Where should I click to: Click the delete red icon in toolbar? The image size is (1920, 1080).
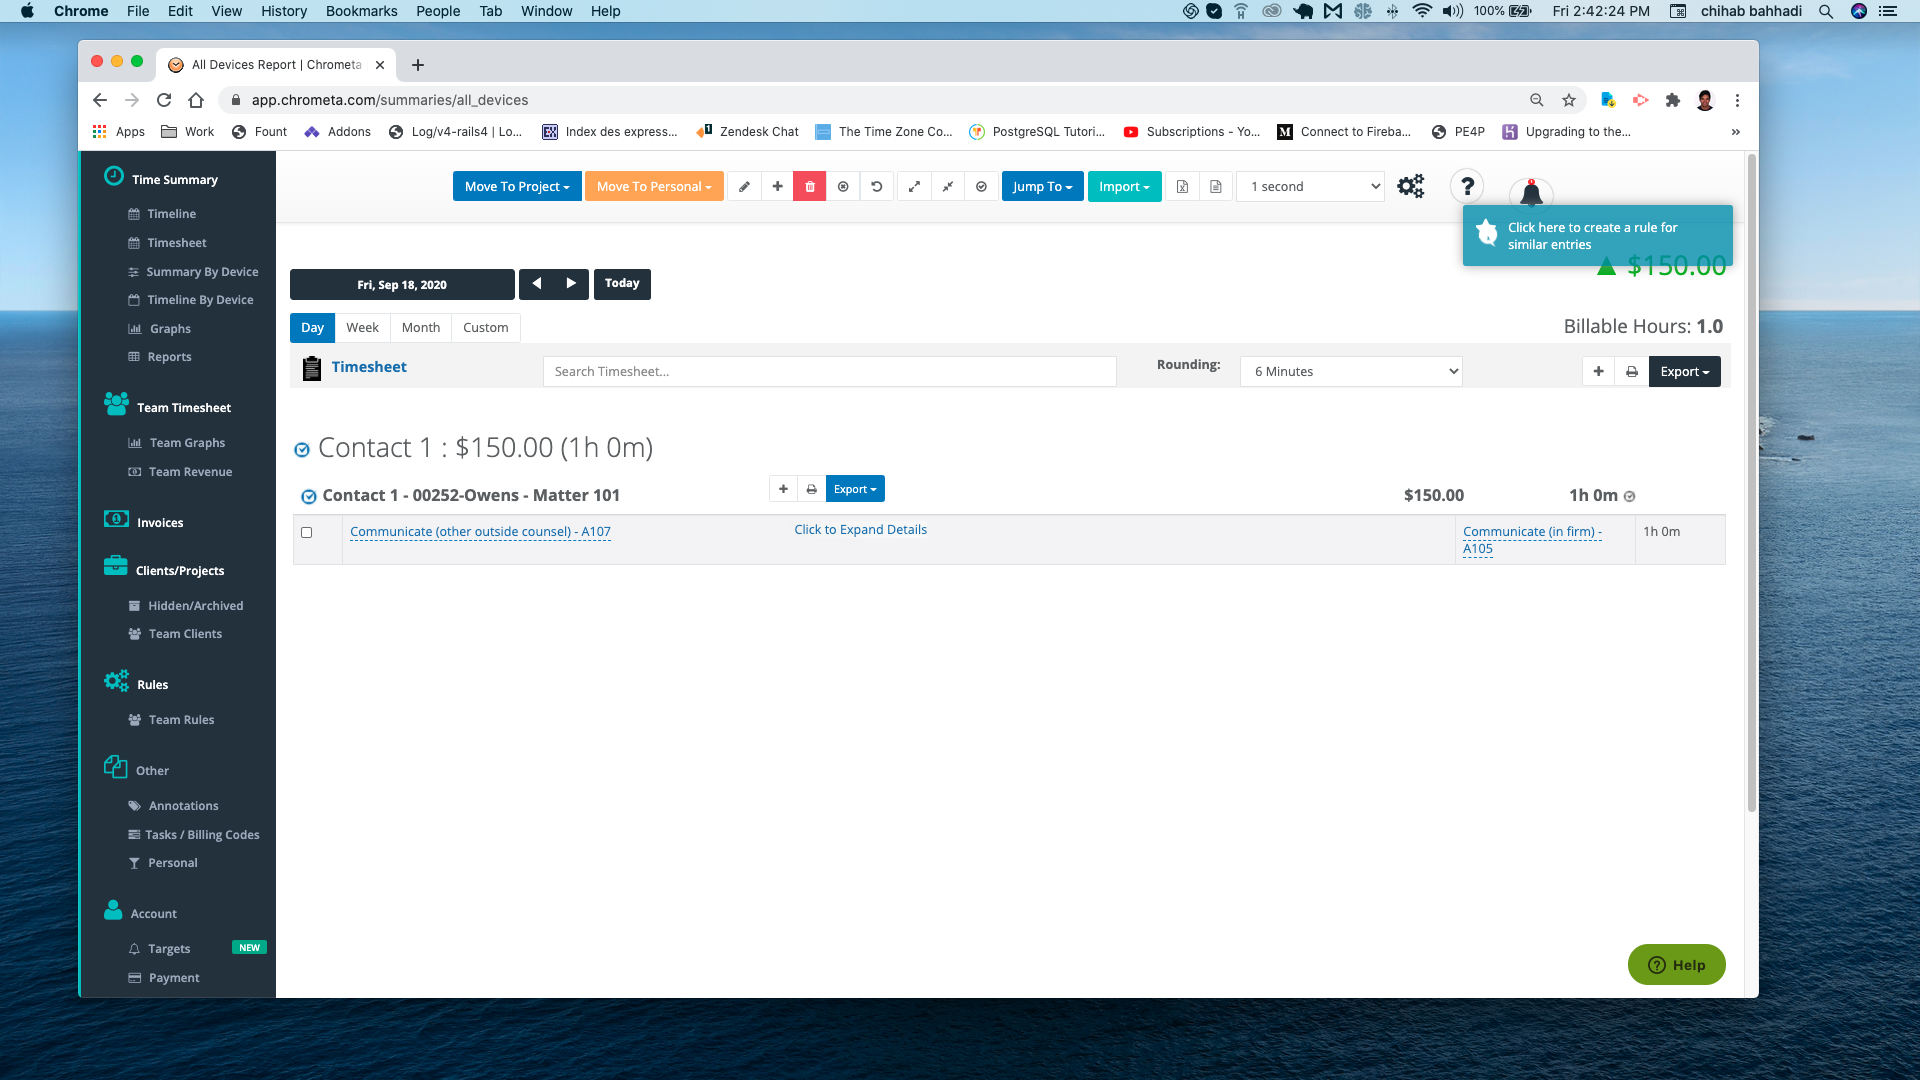810,186
